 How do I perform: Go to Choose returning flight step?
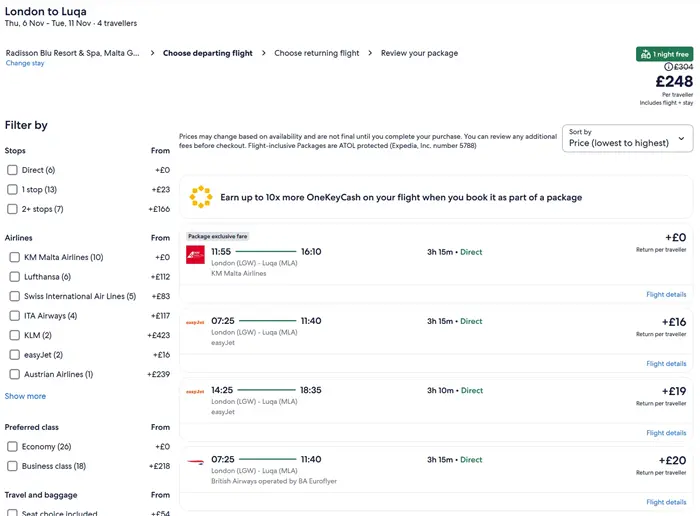(x=316, y=53)
